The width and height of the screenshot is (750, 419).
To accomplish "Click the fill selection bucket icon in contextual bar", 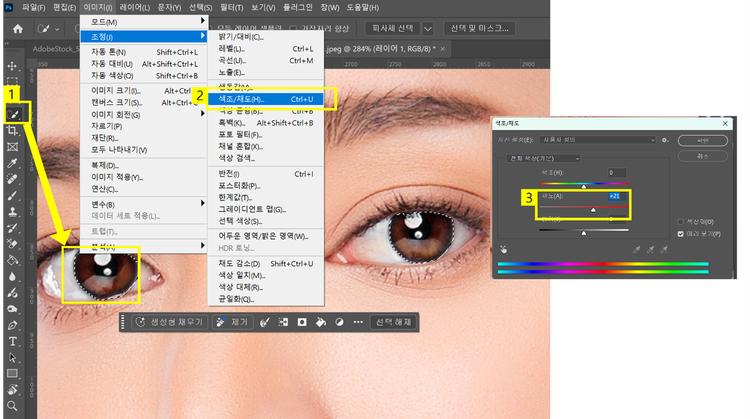I will (320, 322).
